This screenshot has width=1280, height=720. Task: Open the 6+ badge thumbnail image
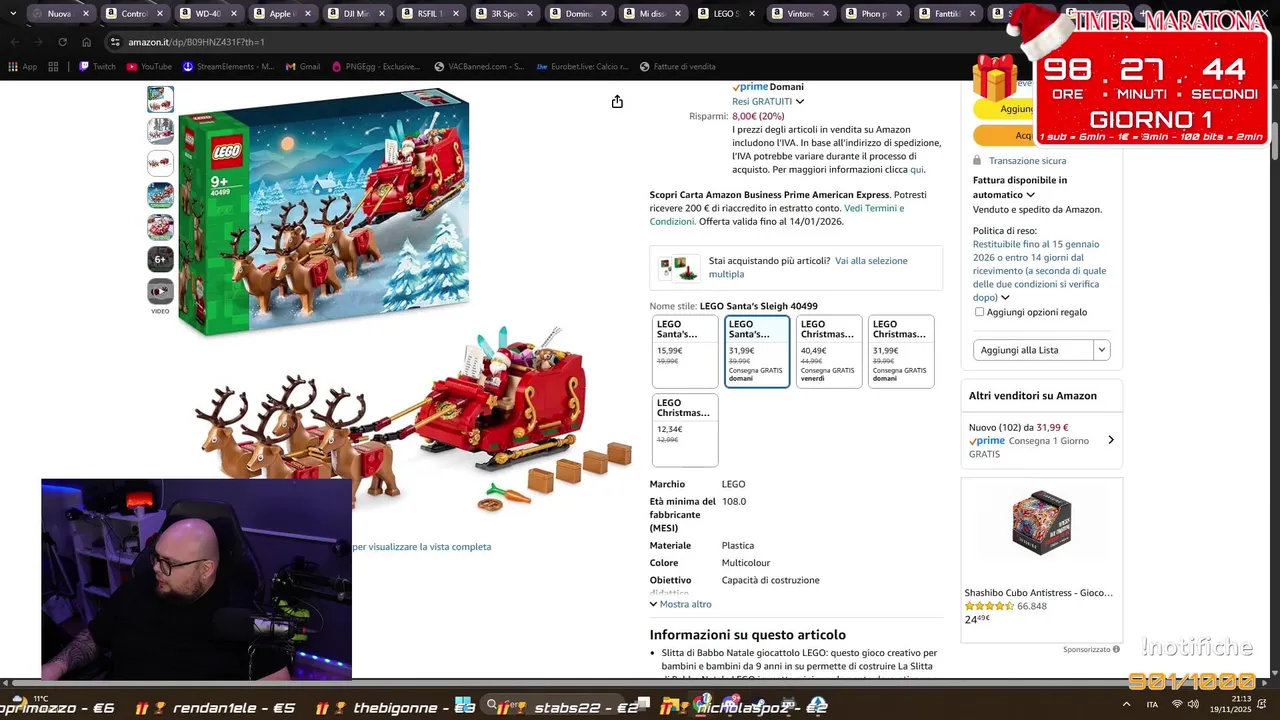160,259
